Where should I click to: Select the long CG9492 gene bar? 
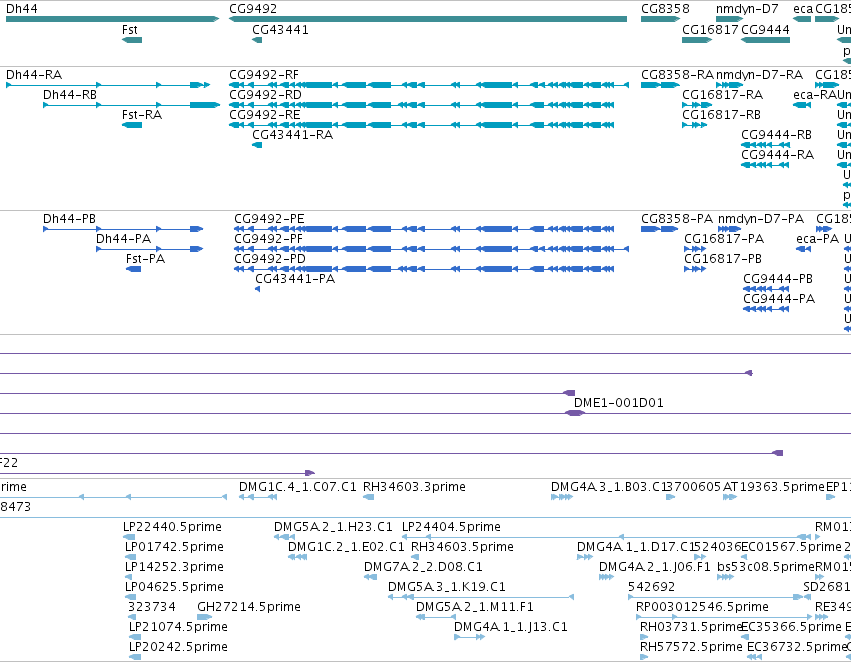tap(428, 19)
